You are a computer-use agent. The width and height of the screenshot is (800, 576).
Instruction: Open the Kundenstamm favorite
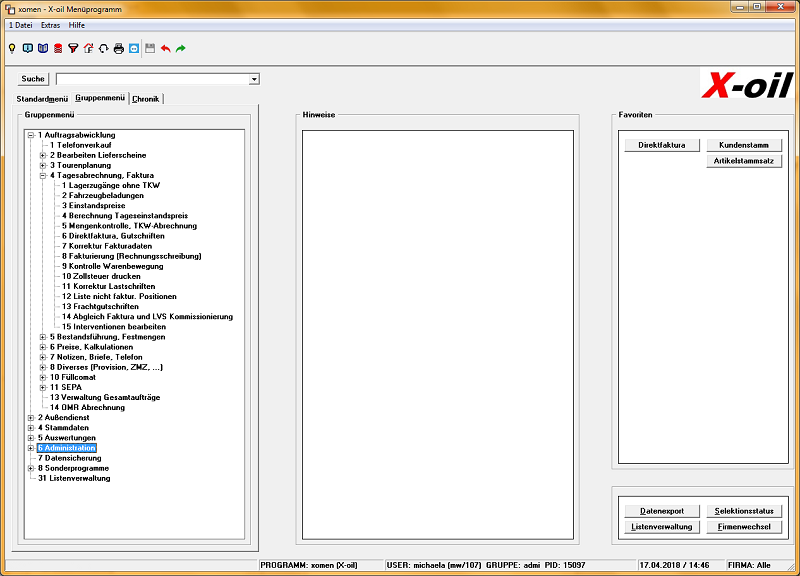(744, 145)
